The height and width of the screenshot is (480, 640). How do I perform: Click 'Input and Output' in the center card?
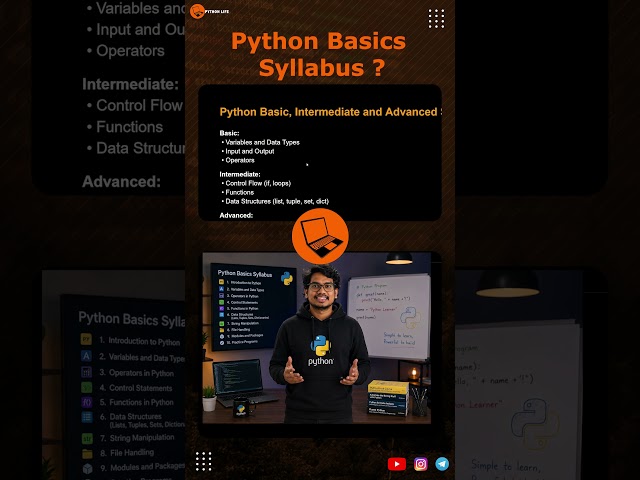250,151
